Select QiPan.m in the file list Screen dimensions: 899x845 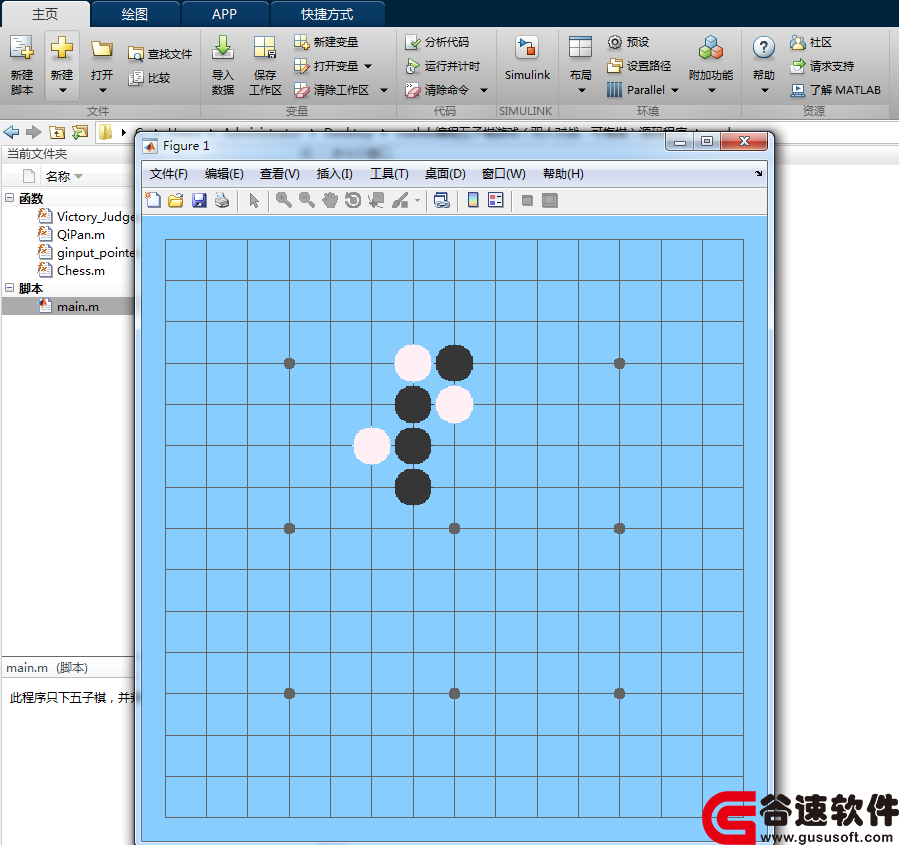(x=71, y=234)
